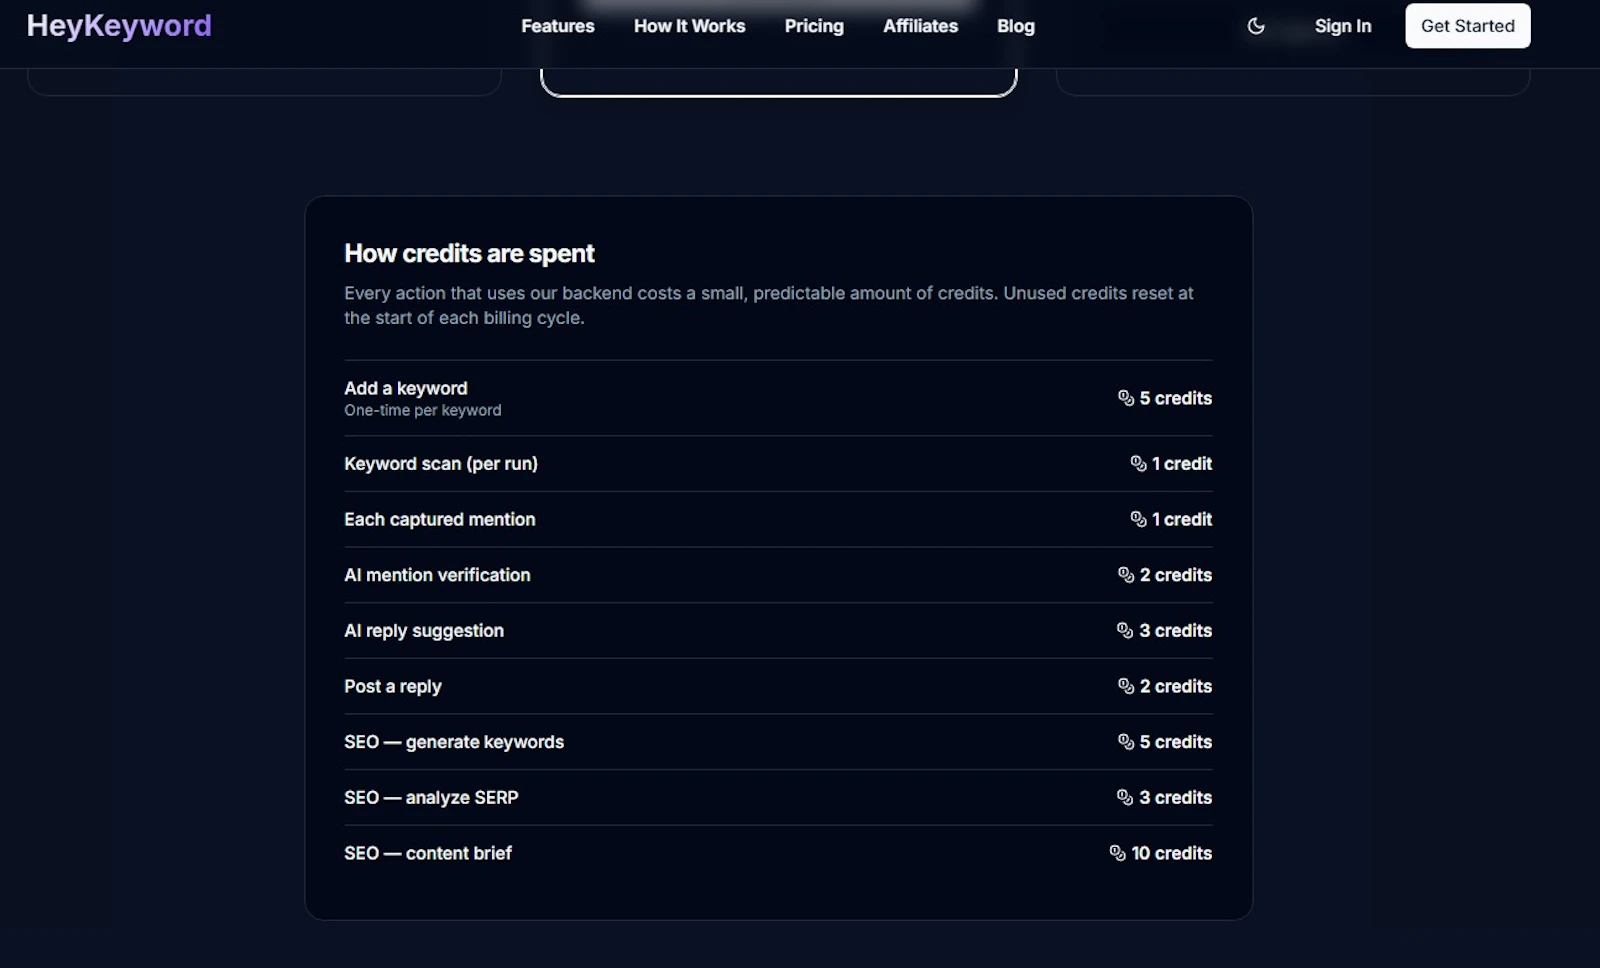Viewport: 1600px width, 968px height.
Task: Click '3 credits' for AI reply suggestion
Action: [x=1176, y=631]
